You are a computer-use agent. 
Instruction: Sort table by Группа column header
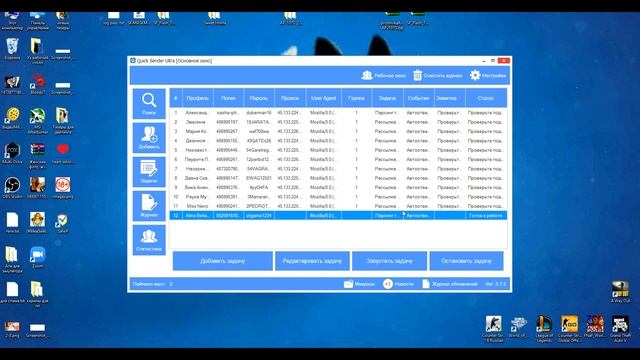pos(356,98)
